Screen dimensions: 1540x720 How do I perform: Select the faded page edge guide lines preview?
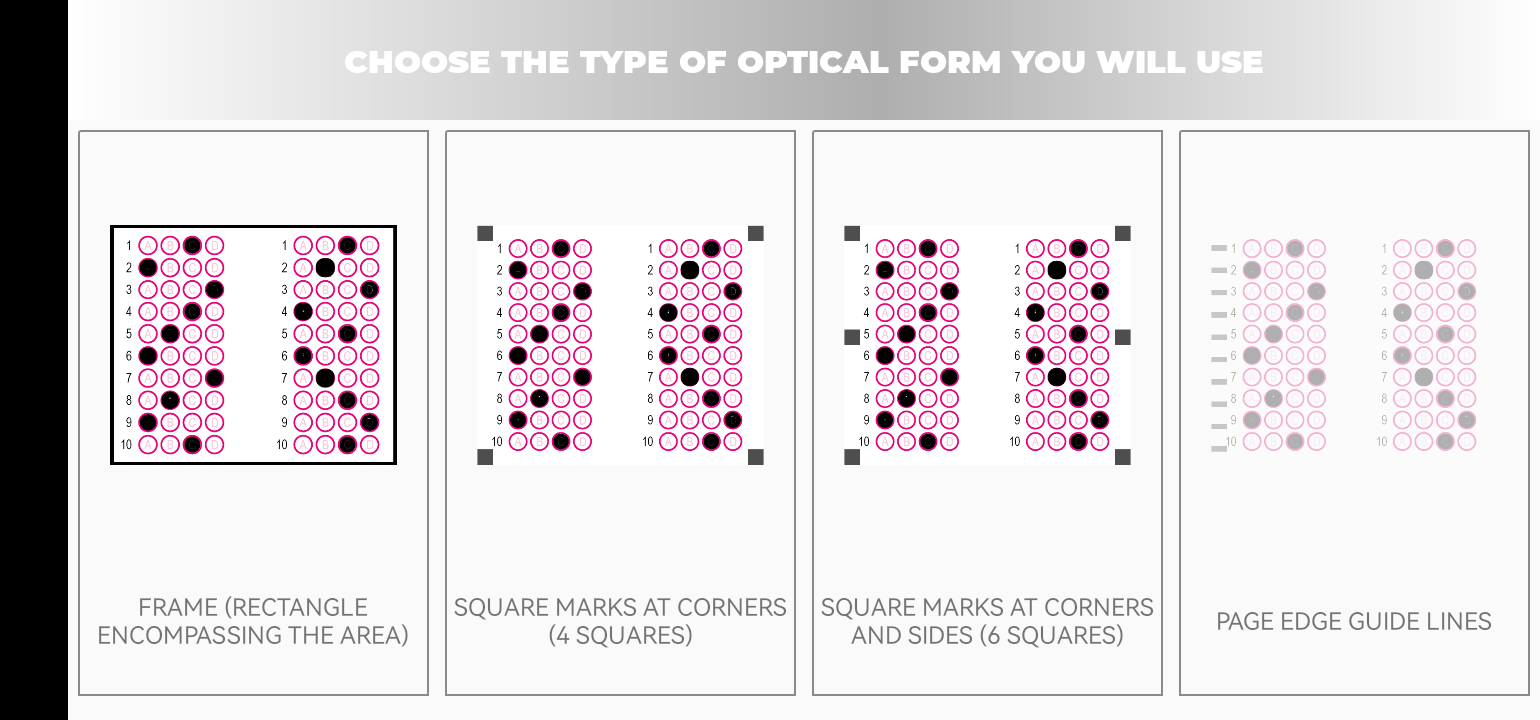(x=1354, y=345)
